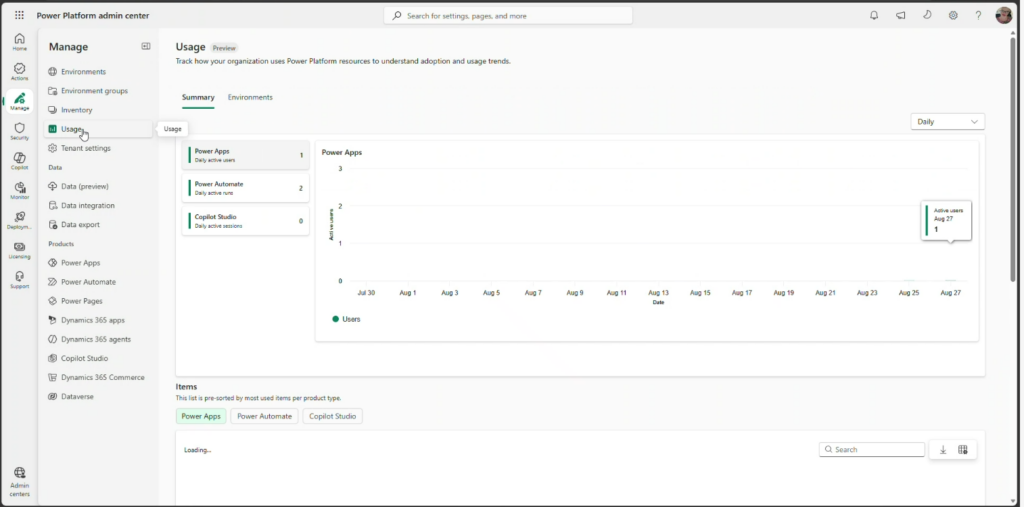The width and height of the screenshot is (1024, 507).
Task: Click the Jul 30 chart axis label
Action: click(366, 293)
